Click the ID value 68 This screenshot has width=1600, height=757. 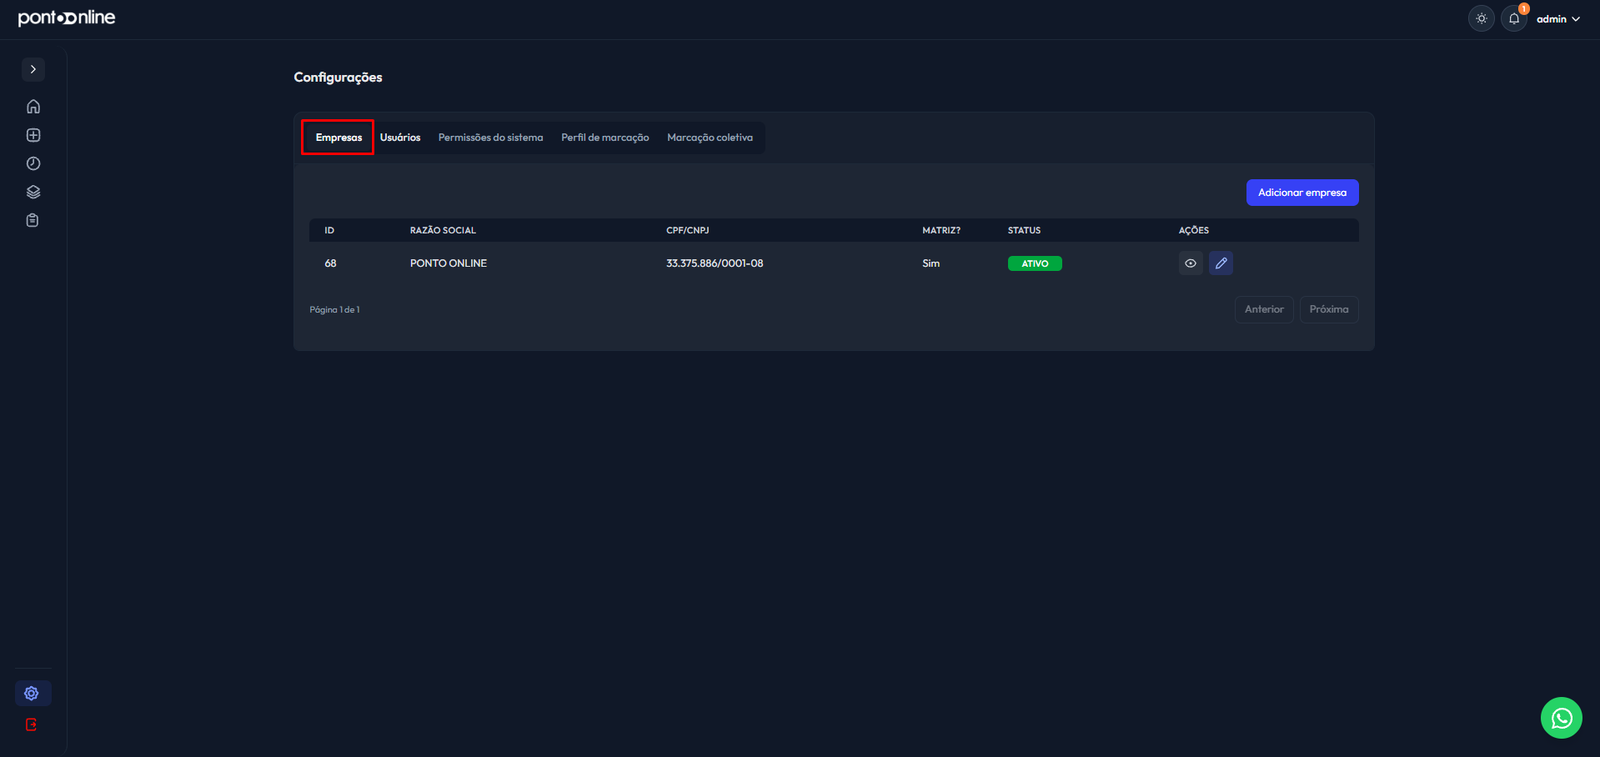click(331, 264)
